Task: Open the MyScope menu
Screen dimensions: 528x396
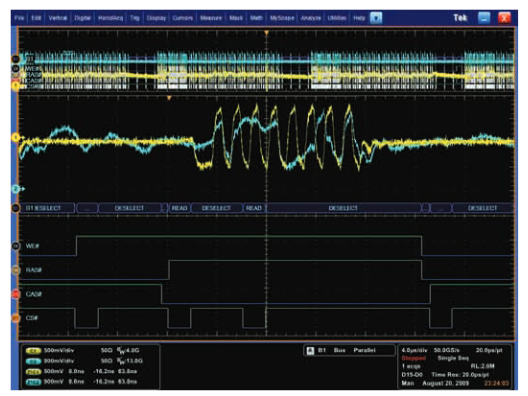Action: tap(282, 18)
